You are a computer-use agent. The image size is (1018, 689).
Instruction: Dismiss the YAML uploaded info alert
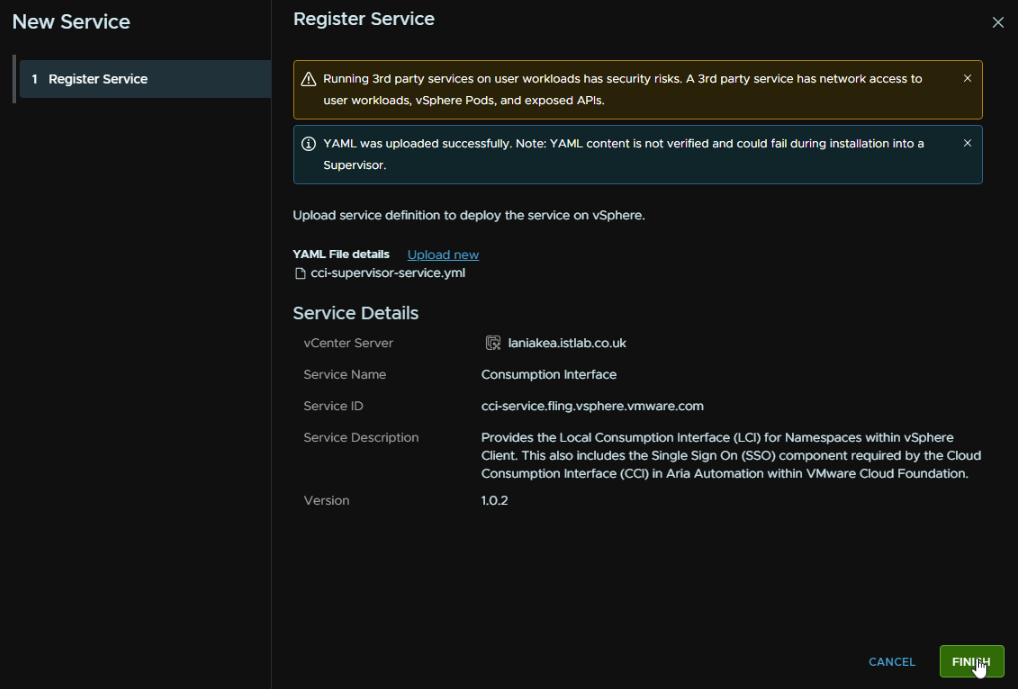[x=967, y=144]
